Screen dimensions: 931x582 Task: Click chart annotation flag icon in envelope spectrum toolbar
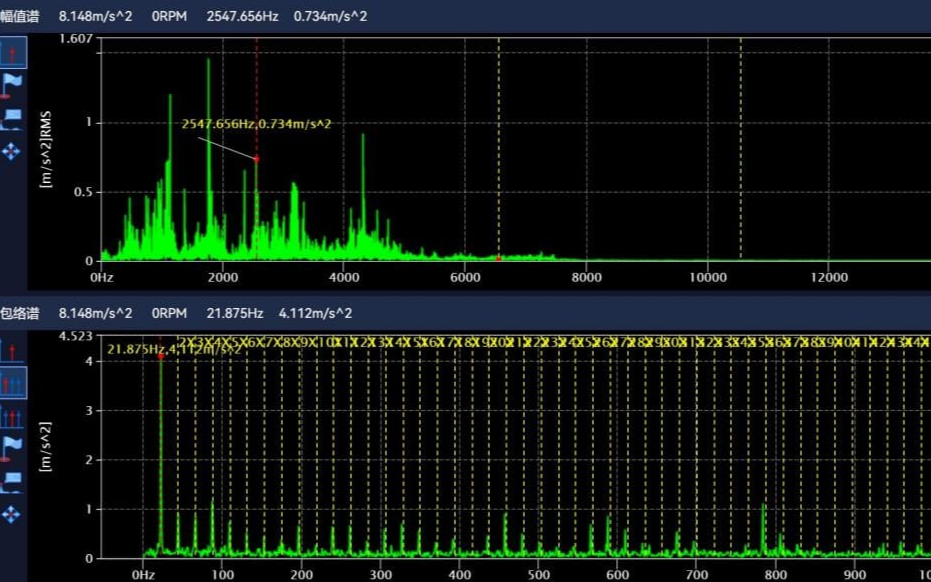pos(12,482)
